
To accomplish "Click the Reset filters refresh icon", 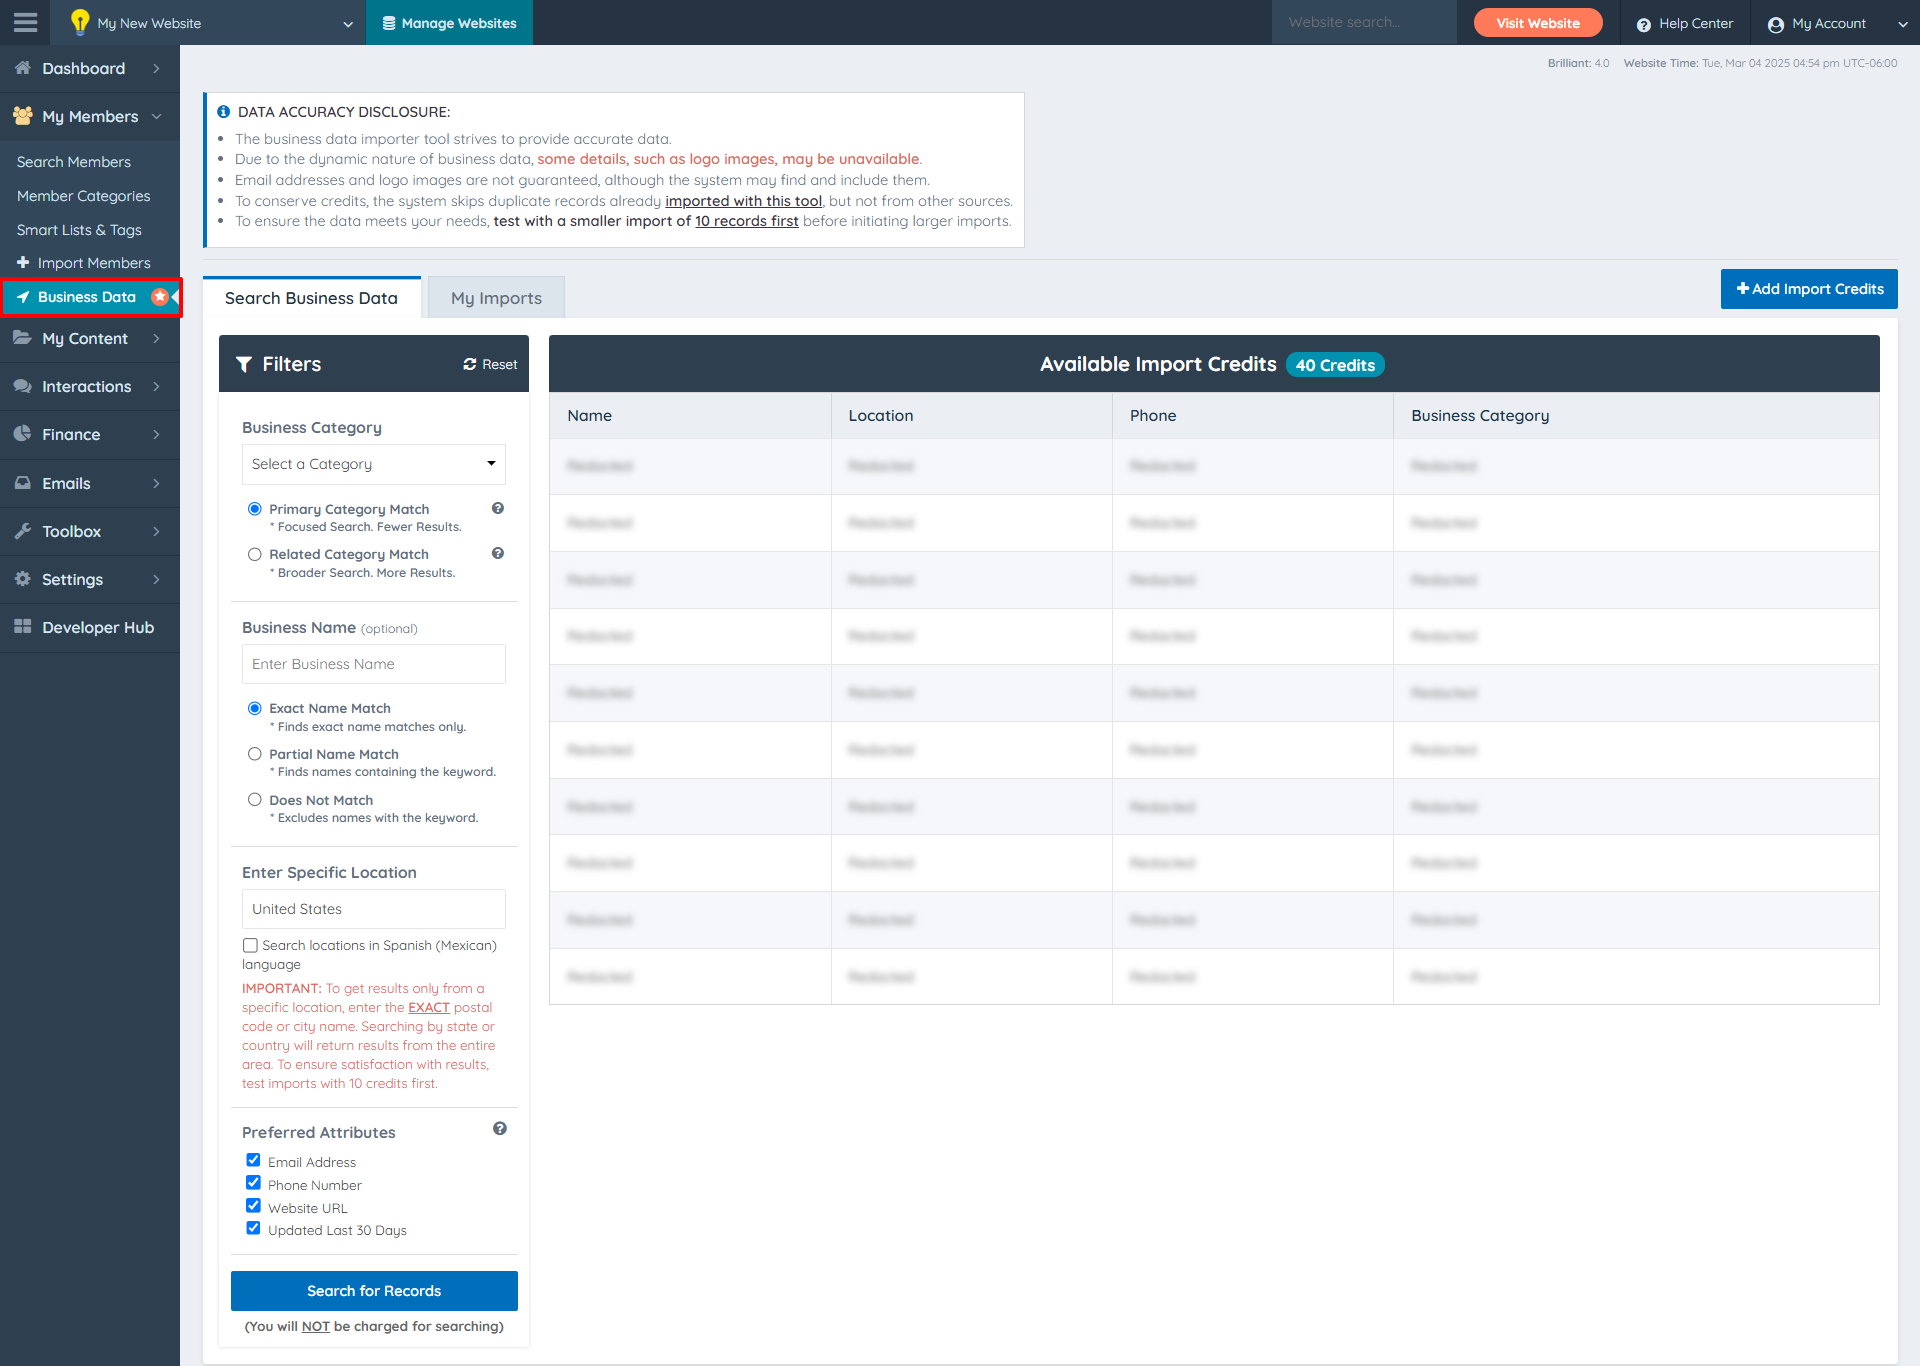I will pos(470,365).
